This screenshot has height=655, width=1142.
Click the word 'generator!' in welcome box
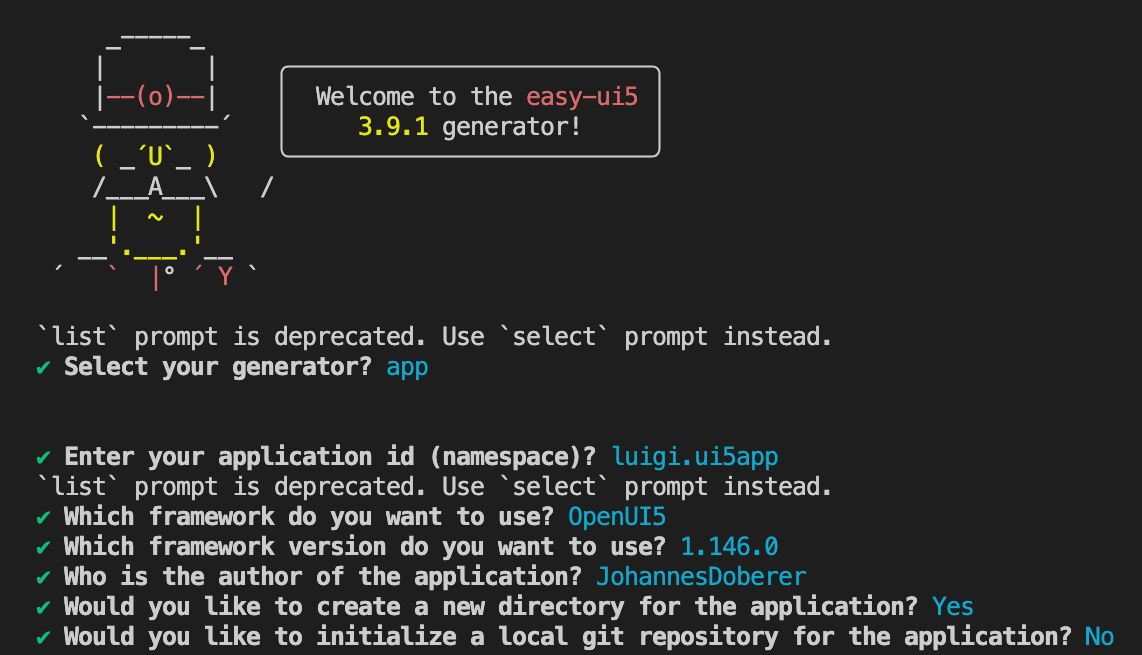(512, 128)
